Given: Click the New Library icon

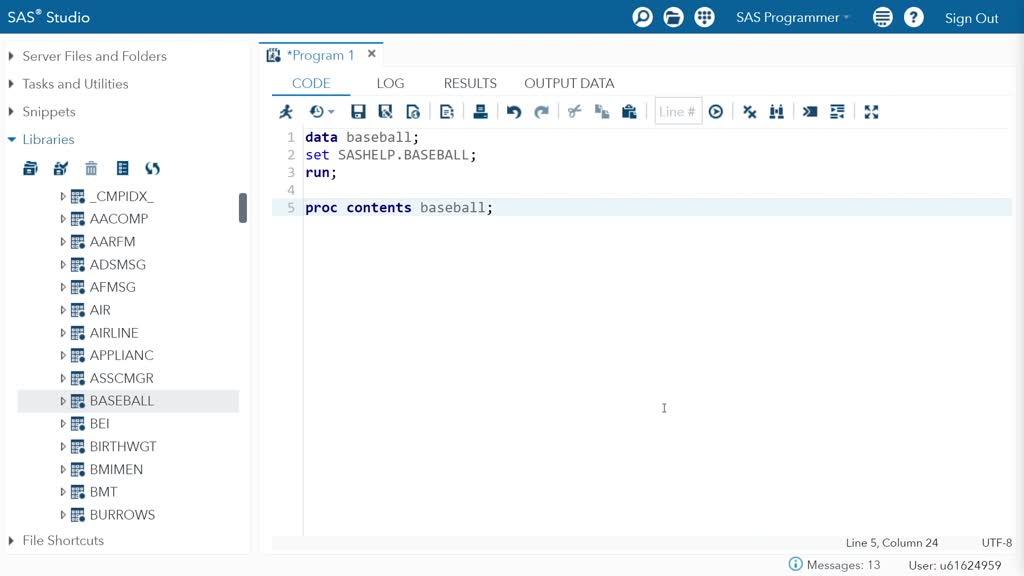Looking at the screenshot, I should [31, 168].
